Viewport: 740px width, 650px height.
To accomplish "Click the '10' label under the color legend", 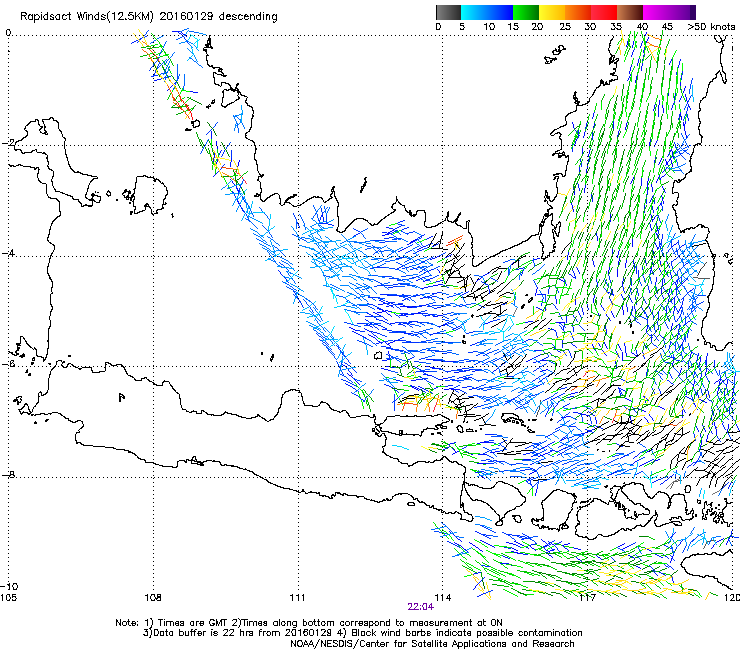I will [x=489, y=27].
